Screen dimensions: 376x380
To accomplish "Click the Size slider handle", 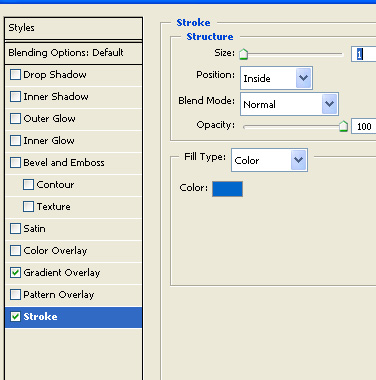I will 244,54.
